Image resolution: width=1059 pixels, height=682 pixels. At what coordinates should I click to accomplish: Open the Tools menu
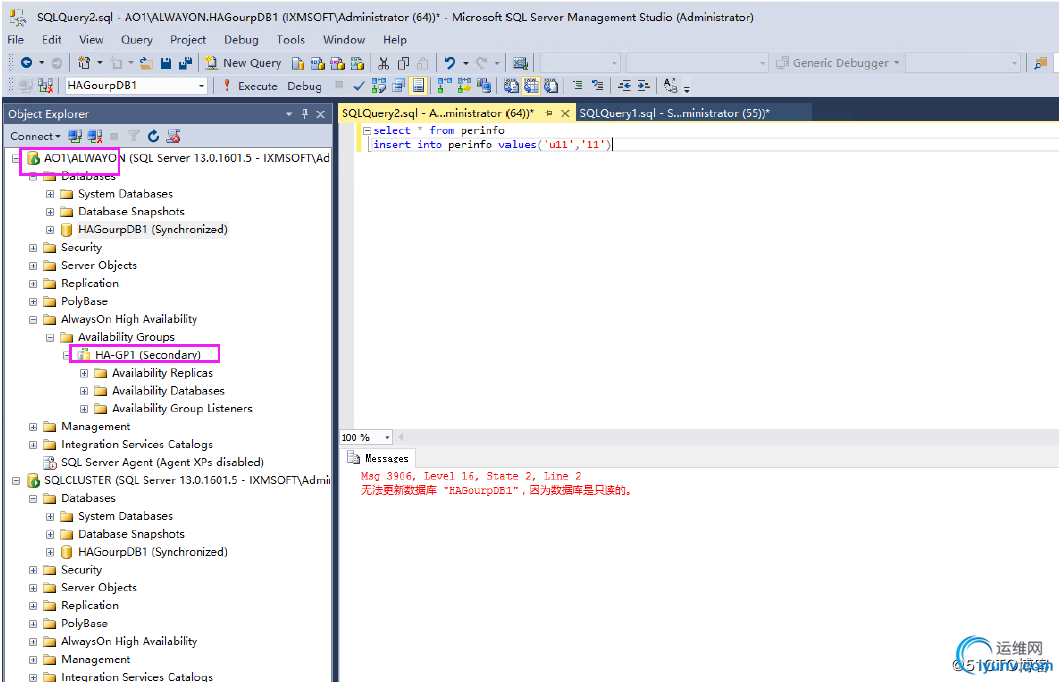point(290,40)
